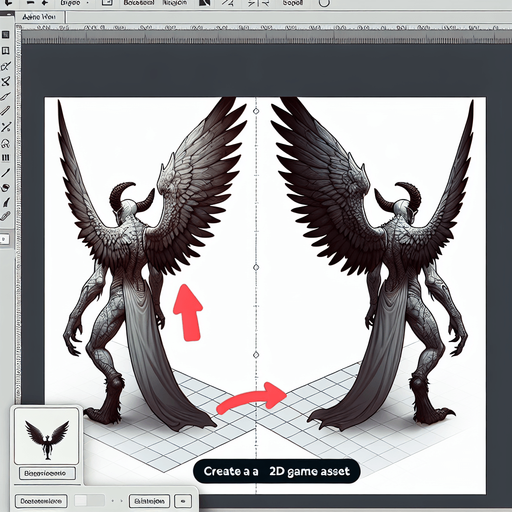The width and height of the screenshot is (512, 512).
Task: Select the ruler-shaped tool in left toolbar
Action: tap(6, 111)
